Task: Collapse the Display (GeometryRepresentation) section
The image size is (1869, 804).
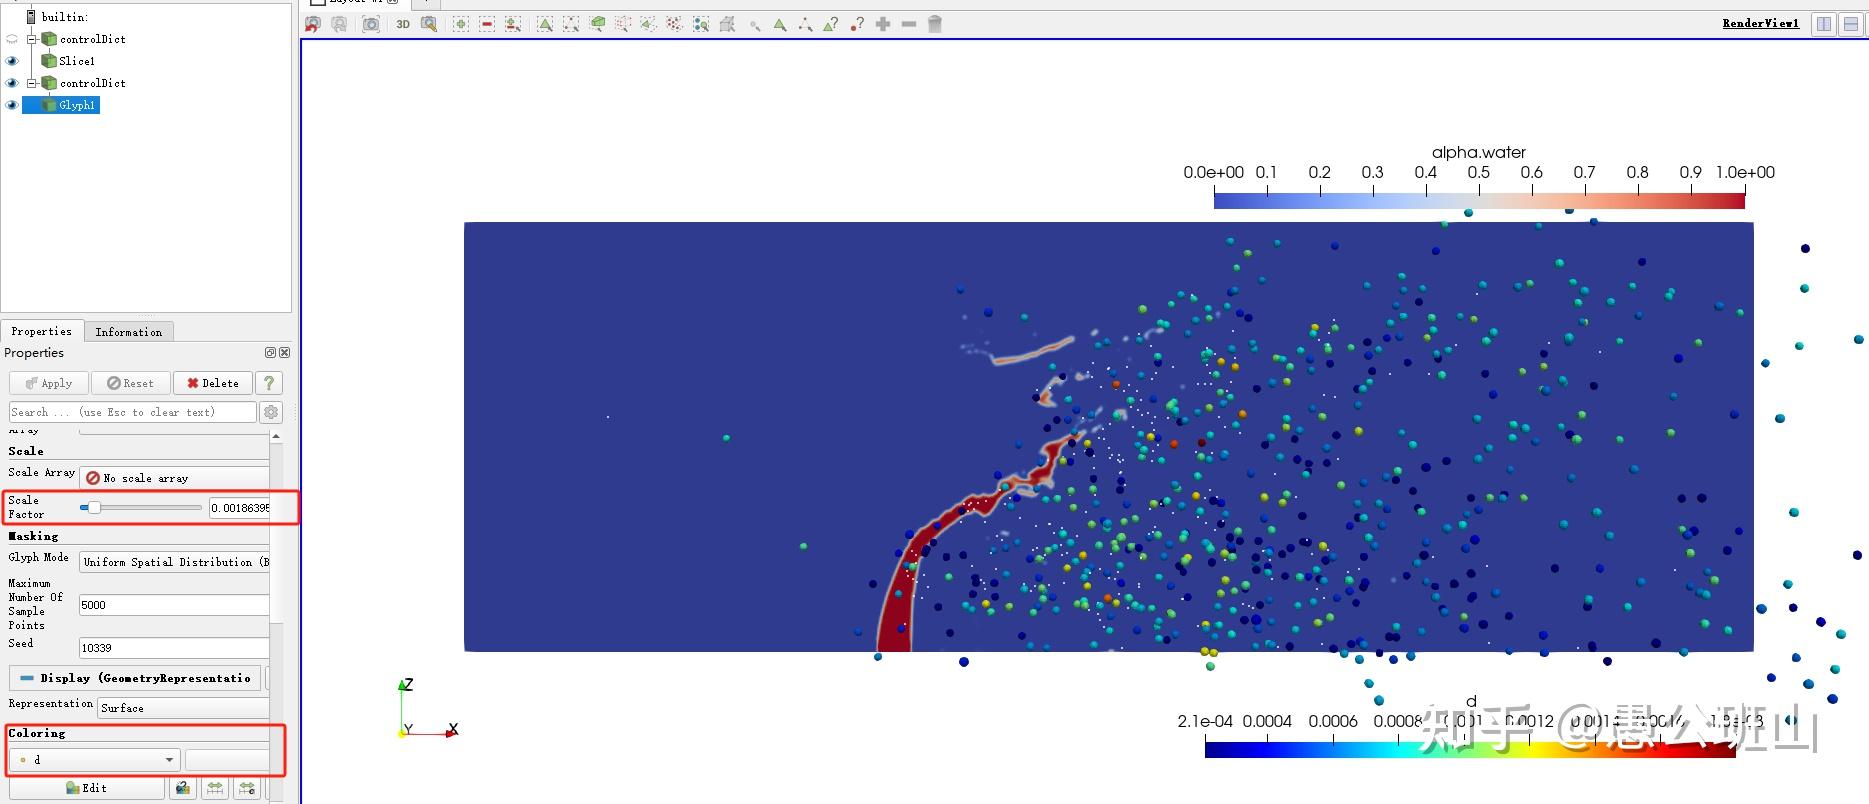Action: pyautogui.click(x=135, y=678)
